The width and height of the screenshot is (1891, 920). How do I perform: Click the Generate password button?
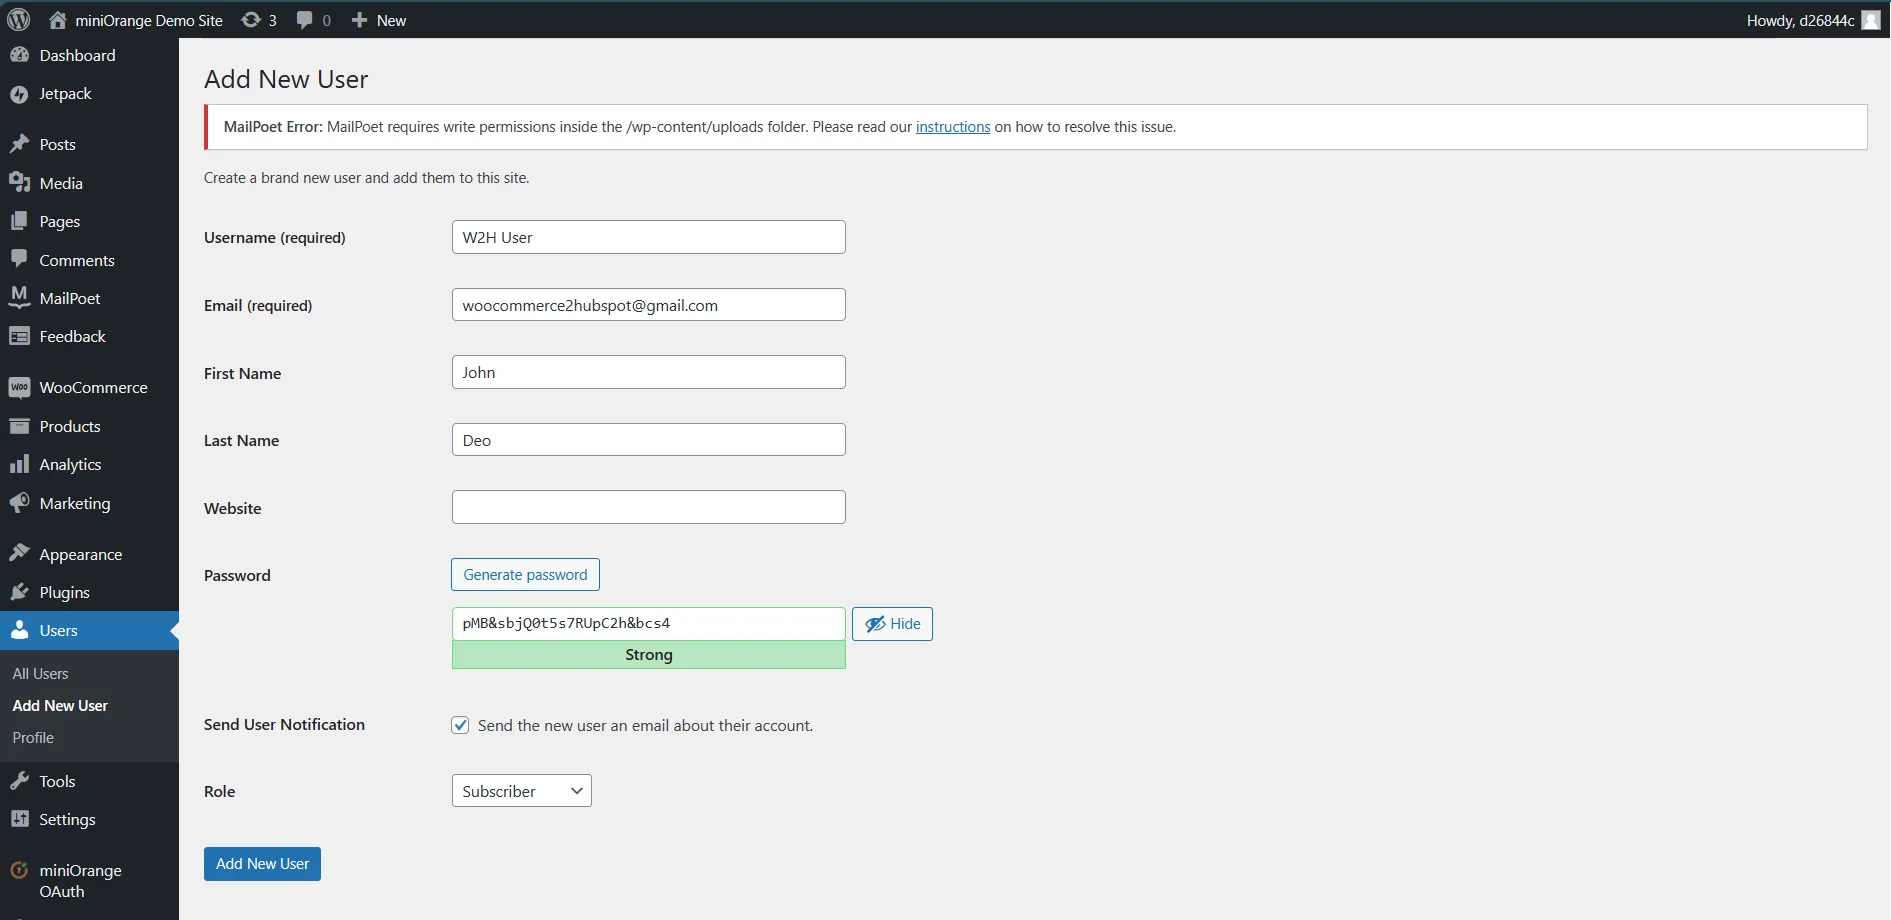(x=525, y=574)
